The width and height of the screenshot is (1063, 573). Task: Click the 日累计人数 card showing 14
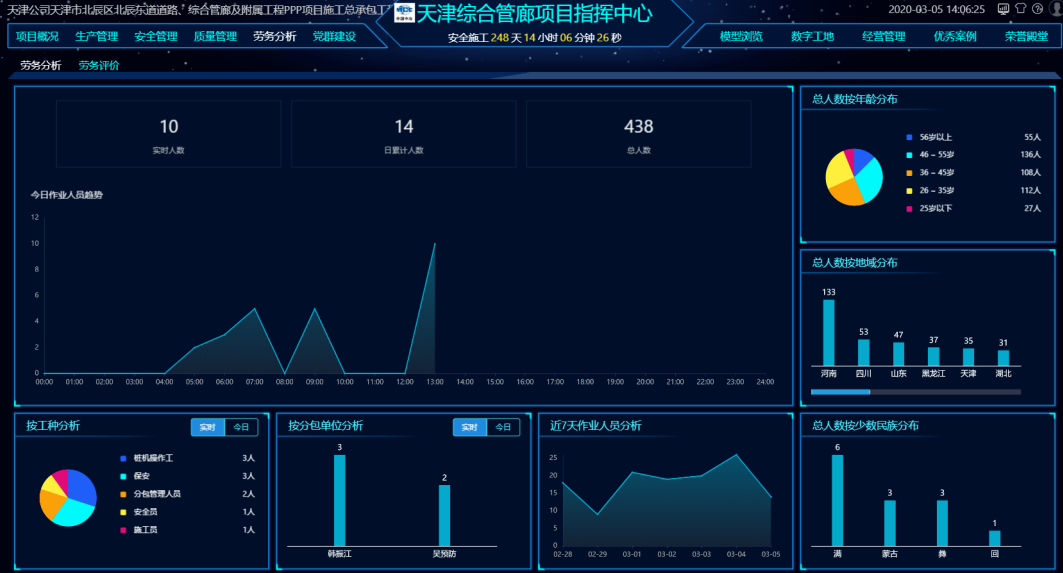403,134
